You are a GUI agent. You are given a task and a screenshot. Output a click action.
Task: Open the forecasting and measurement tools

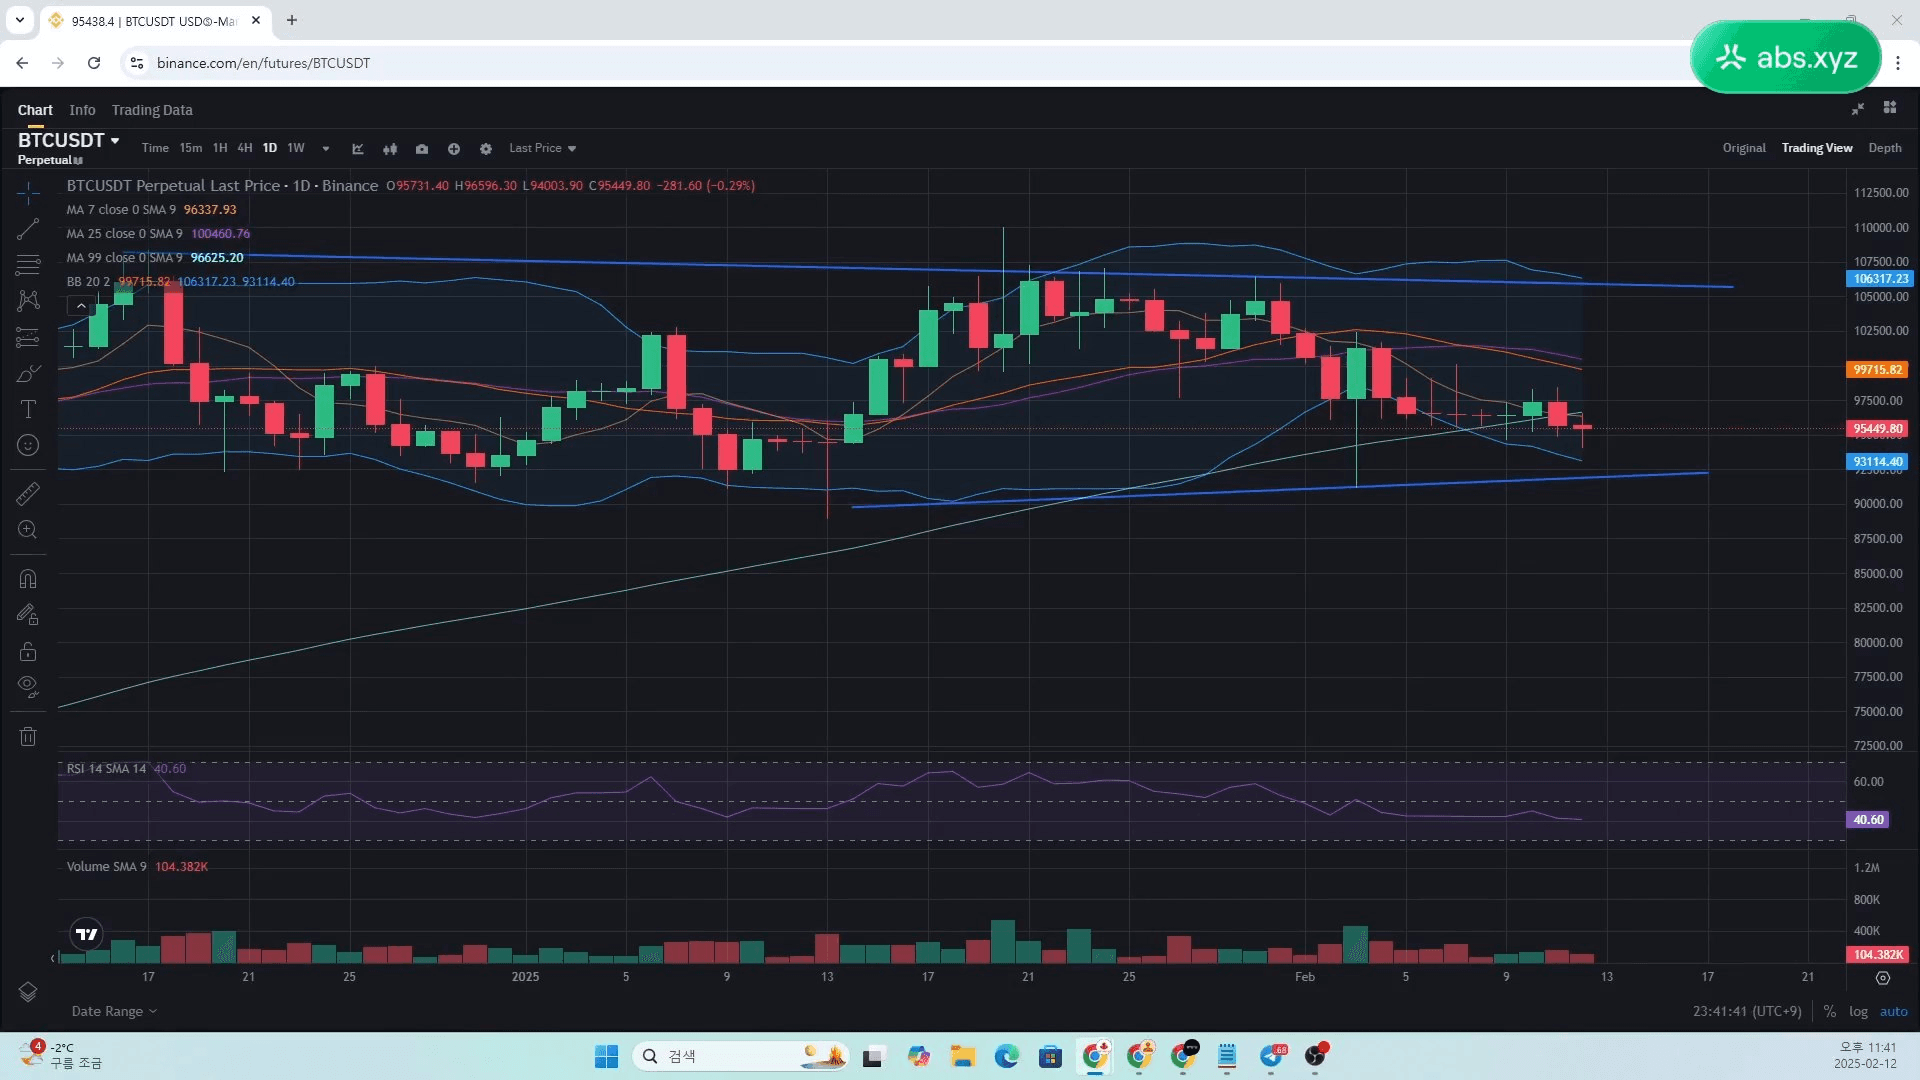(x=28, y=337)
